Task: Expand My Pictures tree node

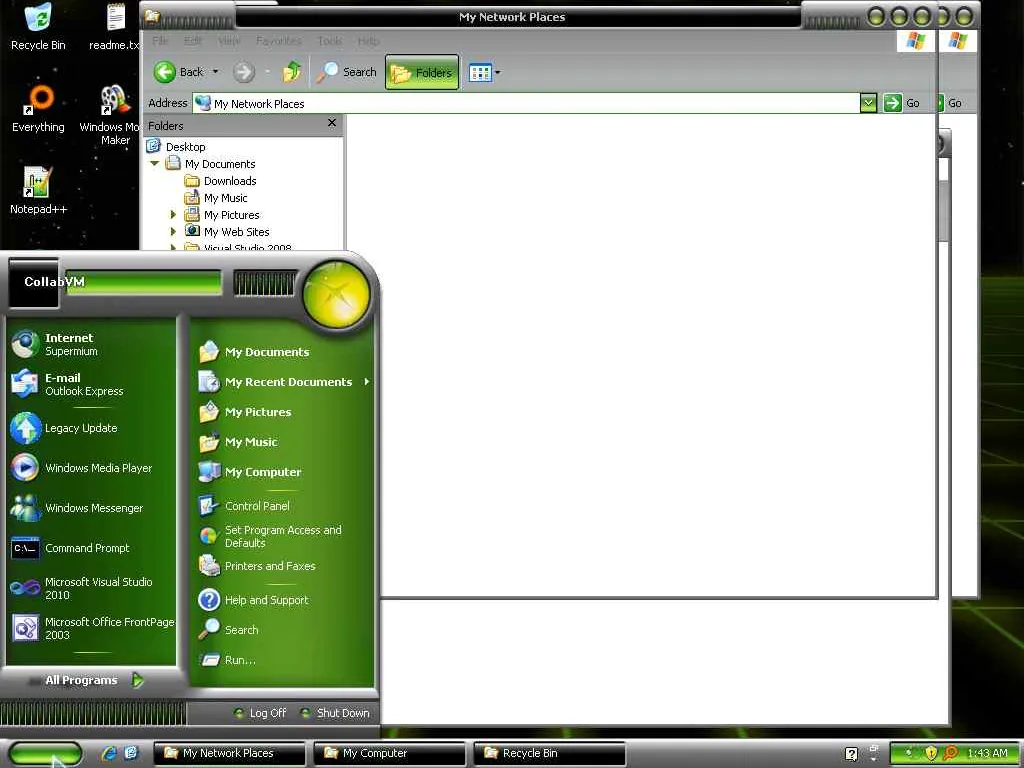Action: (x=173, y=214)
